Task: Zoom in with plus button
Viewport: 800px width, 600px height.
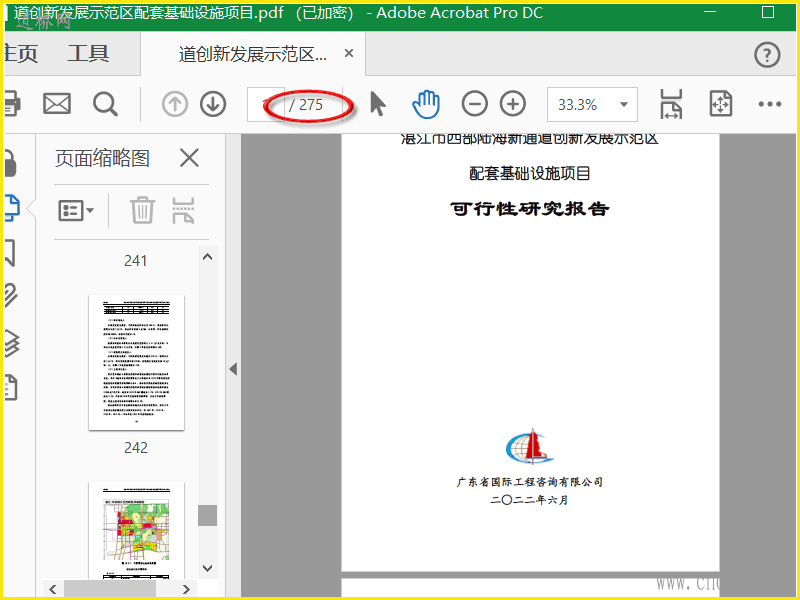Action: [513, 104]
